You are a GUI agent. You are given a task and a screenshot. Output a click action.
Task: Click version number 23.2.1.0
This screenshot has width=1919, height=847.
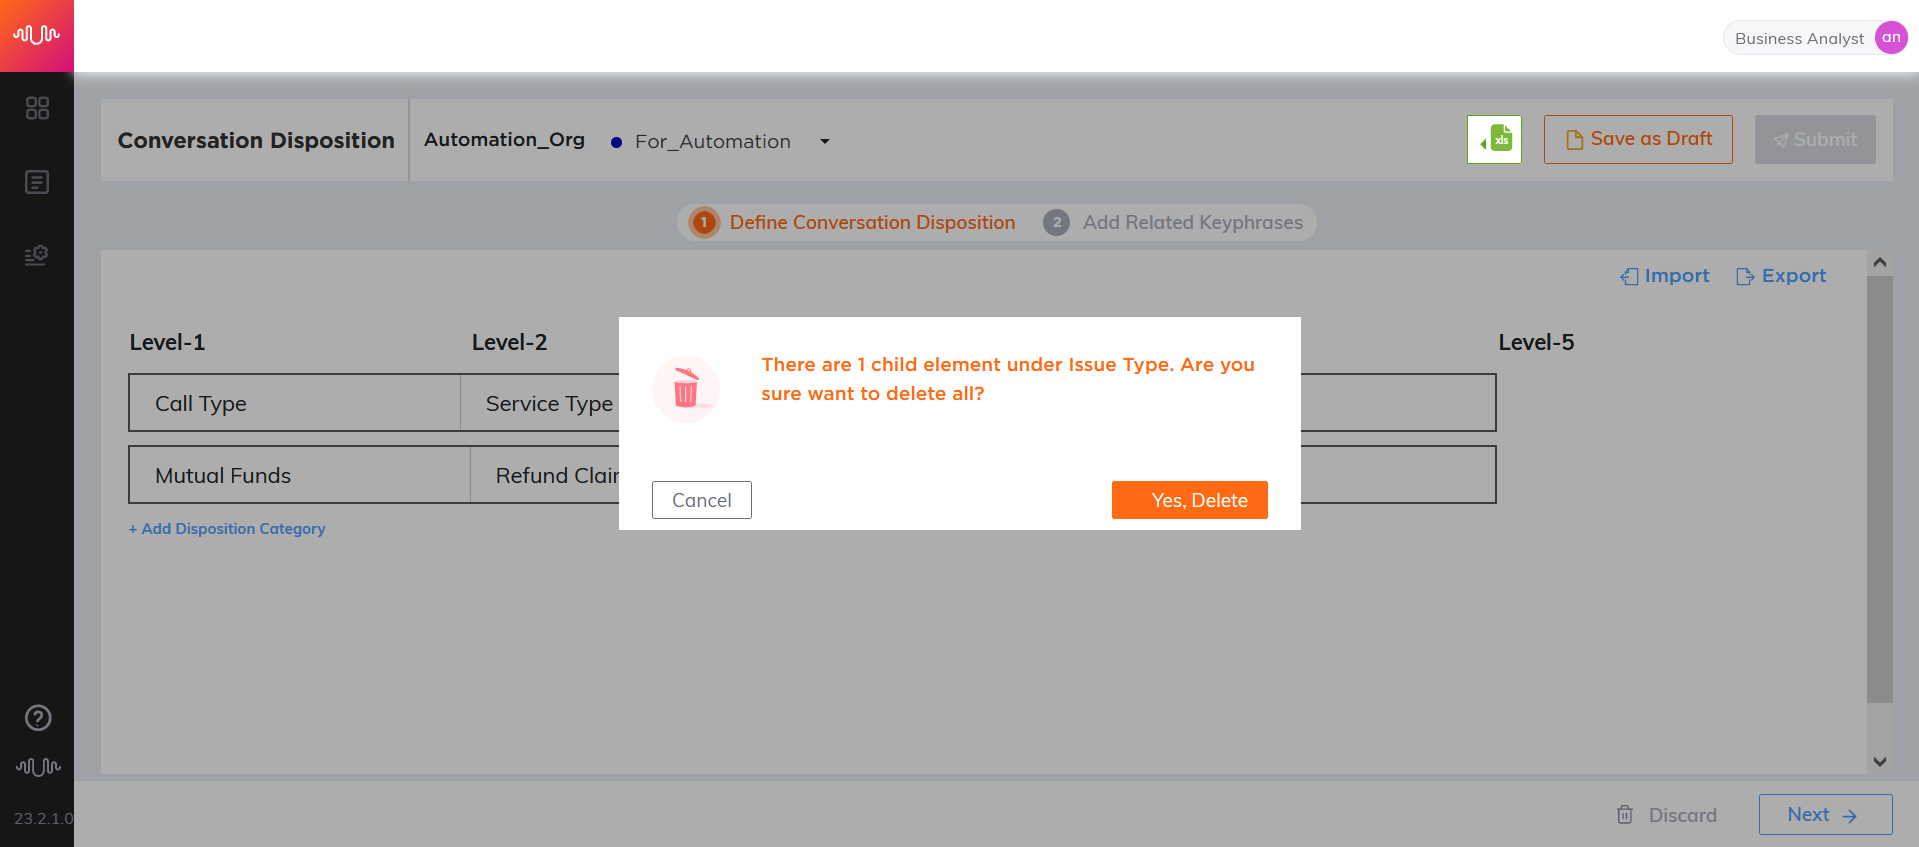[x=43, y=818]
